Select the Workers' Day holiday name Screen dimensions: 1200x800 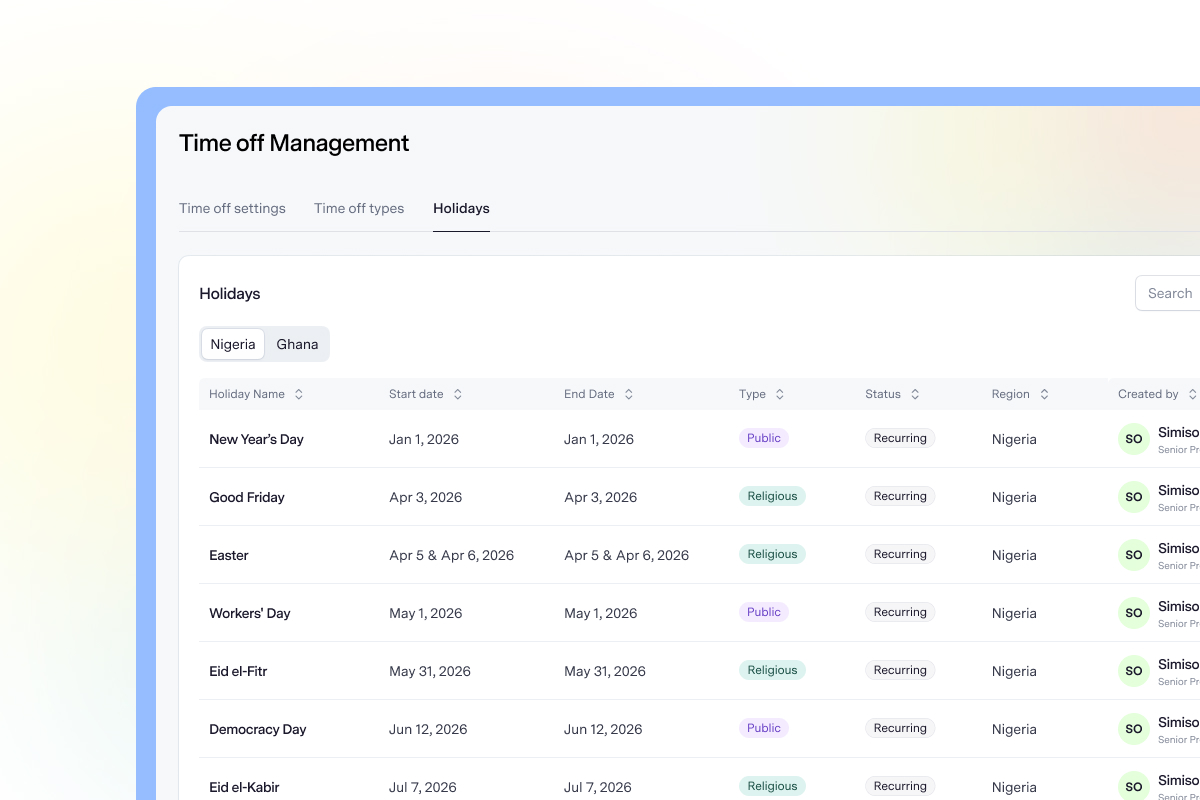(250, 613)
